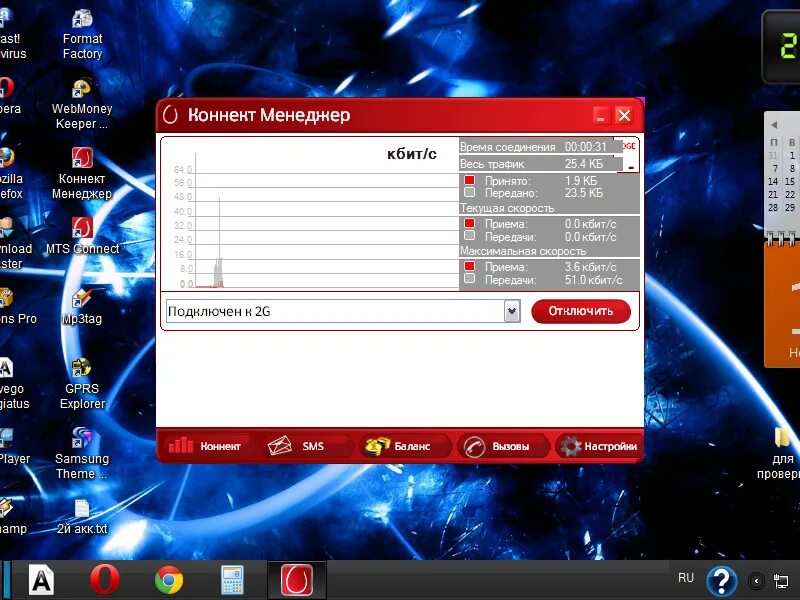
Task: Expand the connection status dropdown arrow
Action: point(512,311)
